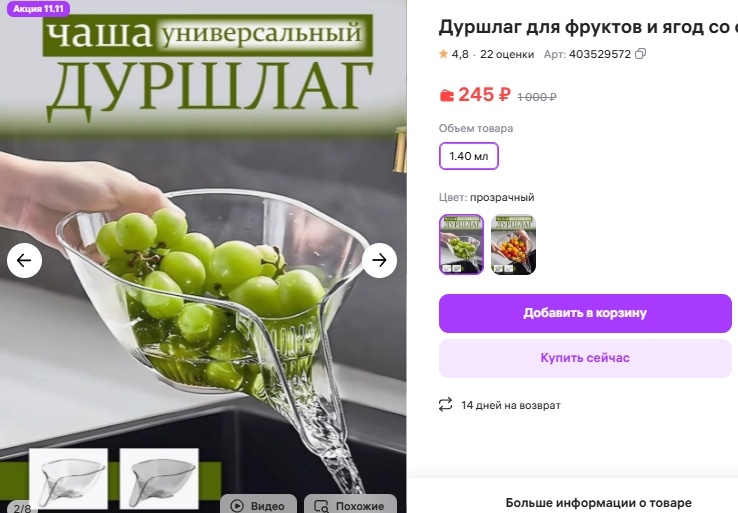Open the Видео play icon
The height and width of the screenshot is (513, 738).
[237, 506]
